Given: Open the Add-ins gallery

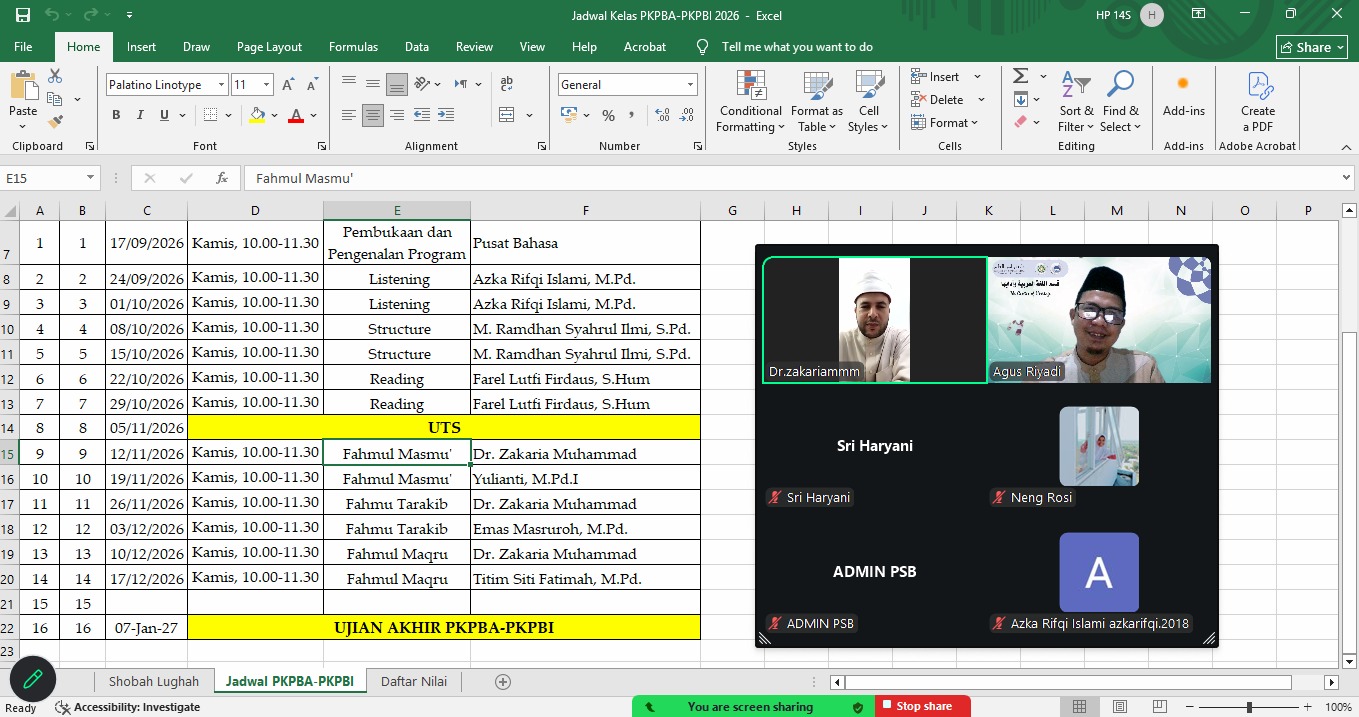Looking at the screenshot, I should [1184, 94].
